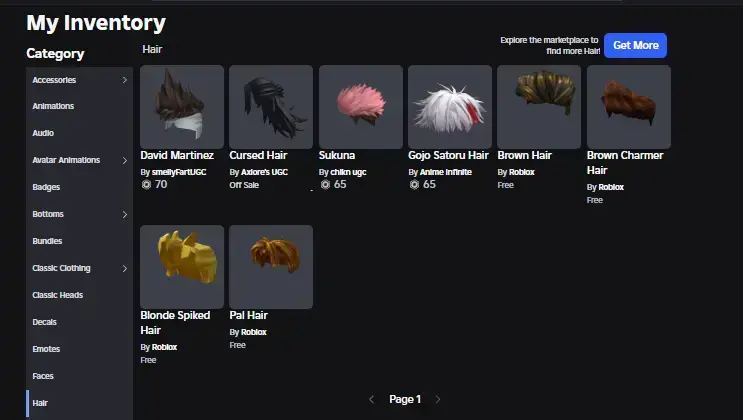Viewport: 743px width, 420px height.
Task: Open the Emotes category
Action: pyautogui.click(x=80, y=349)
